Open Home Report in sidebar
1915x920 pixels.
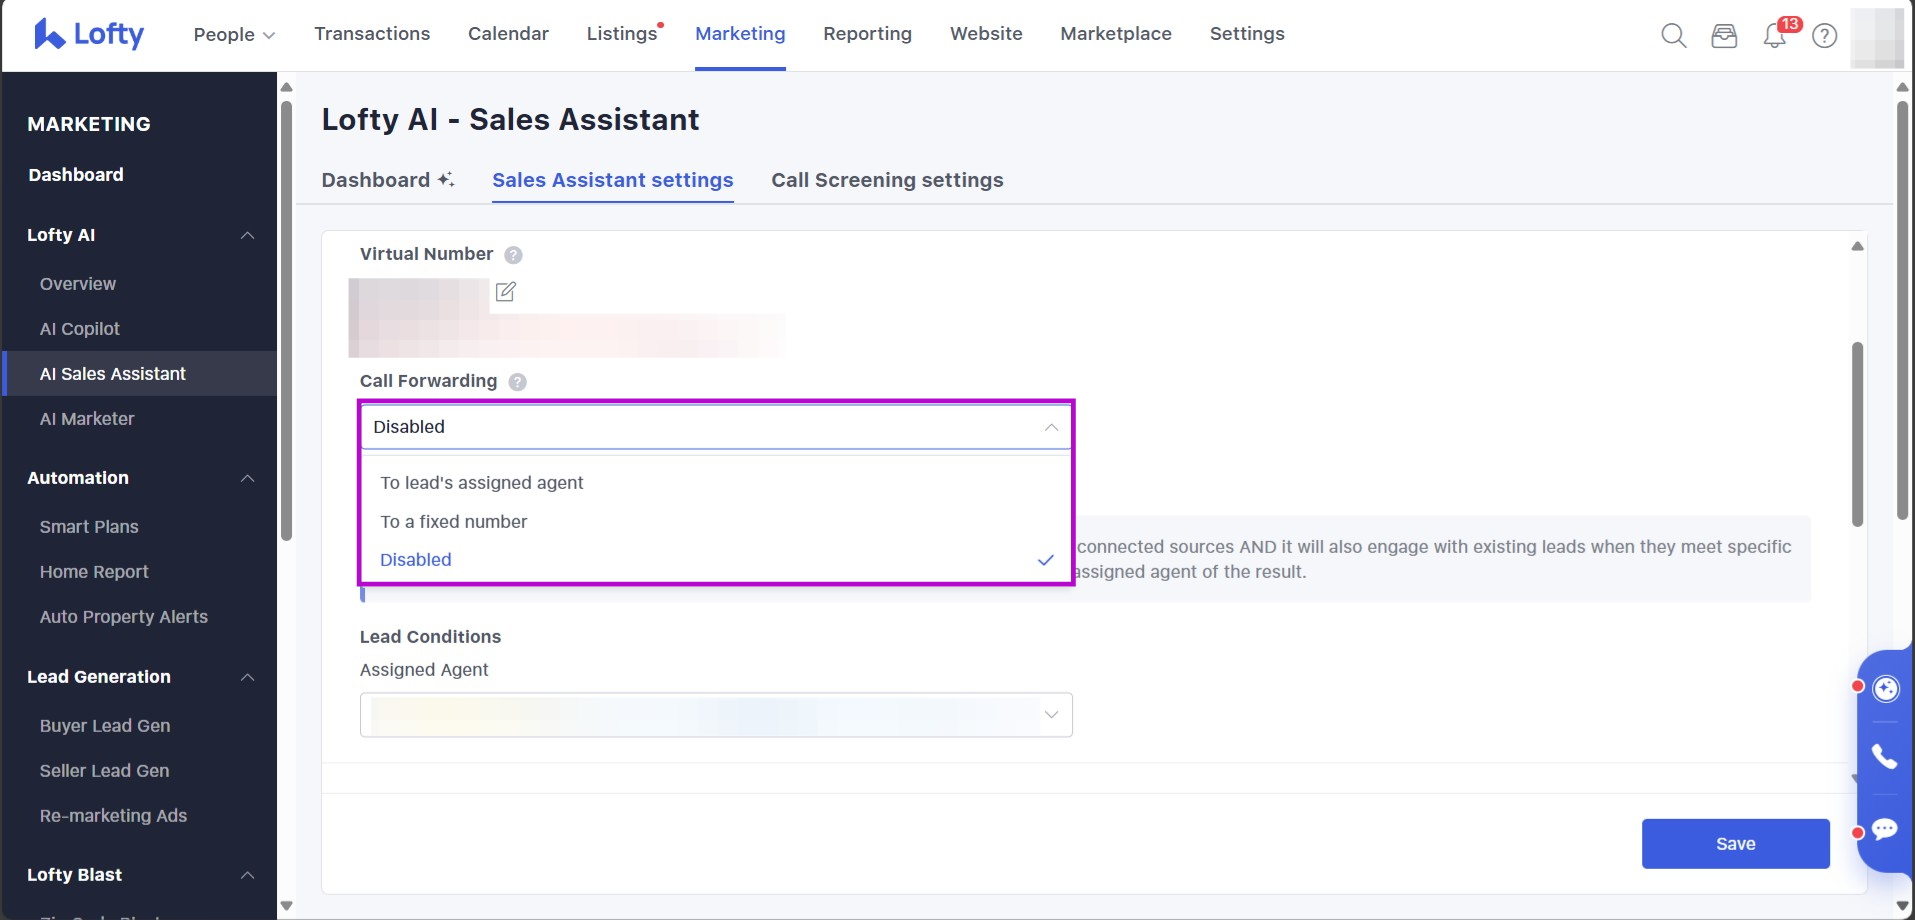tap(94, 572)
